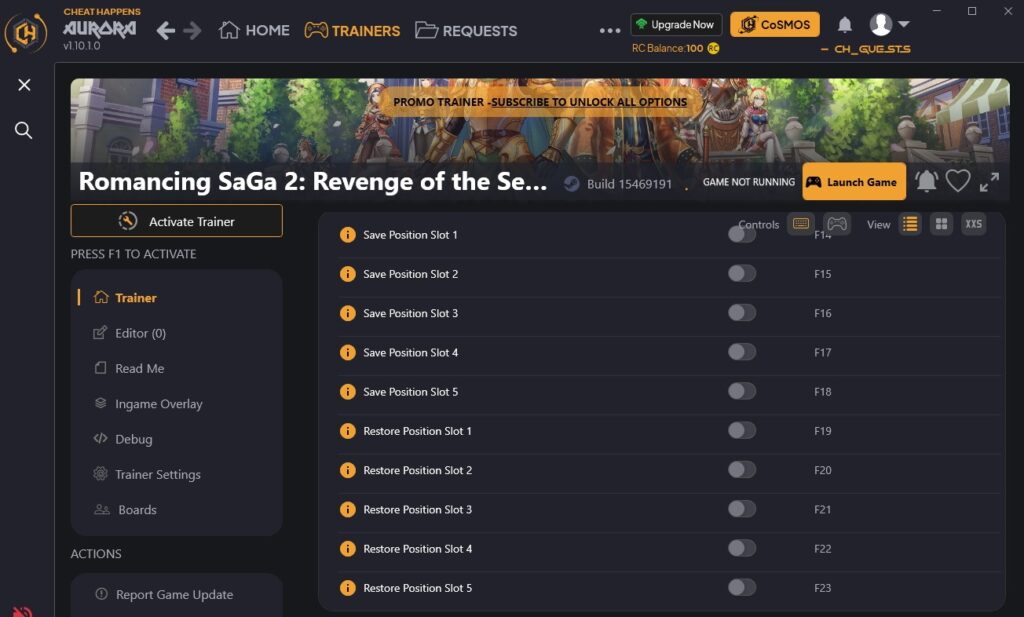
Task: Select the grid view icon
Action: click(x=941, y=224)
